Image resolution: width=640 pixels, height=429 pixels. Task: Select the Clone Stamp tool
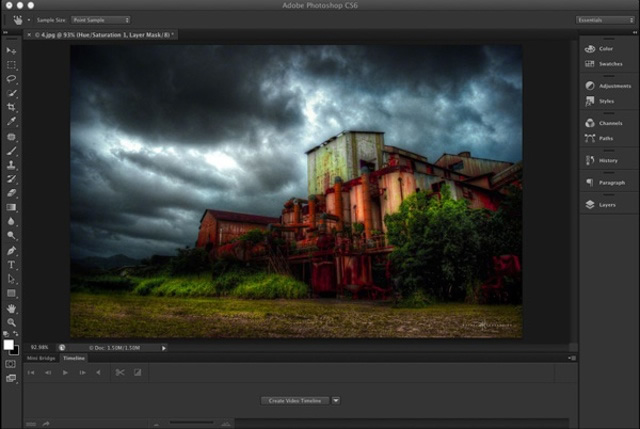(x=11, y=164)
